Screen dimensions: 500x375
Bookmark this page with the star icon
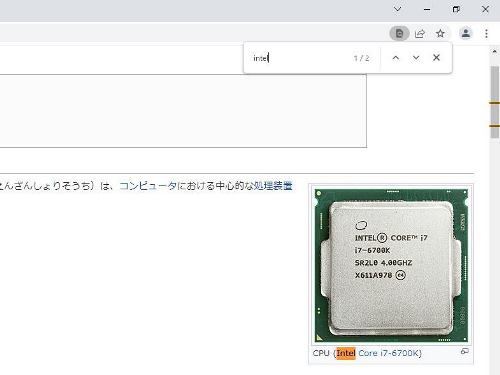click(440, 33)
